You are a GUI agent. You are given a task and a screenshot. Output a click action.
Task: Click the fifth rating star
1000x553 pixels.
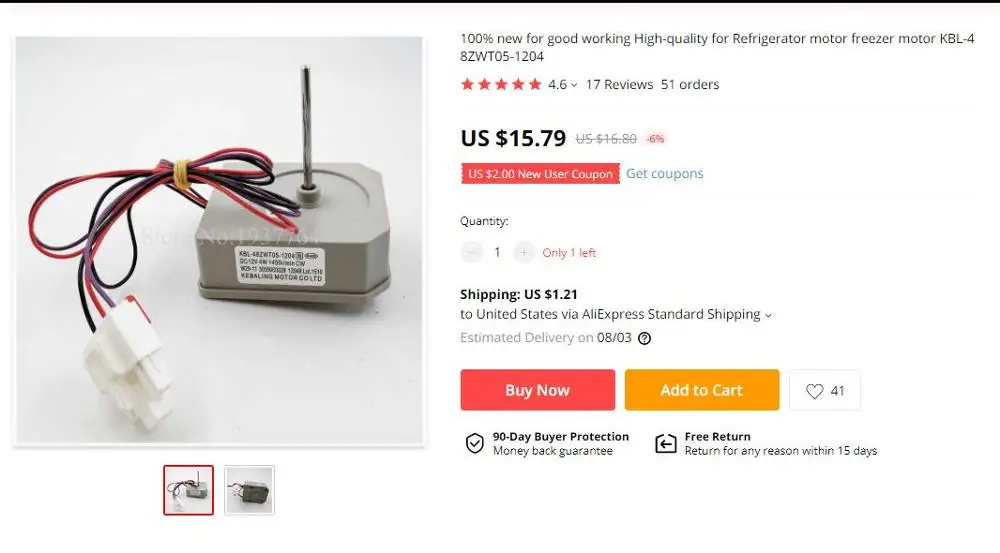point(534,84)
